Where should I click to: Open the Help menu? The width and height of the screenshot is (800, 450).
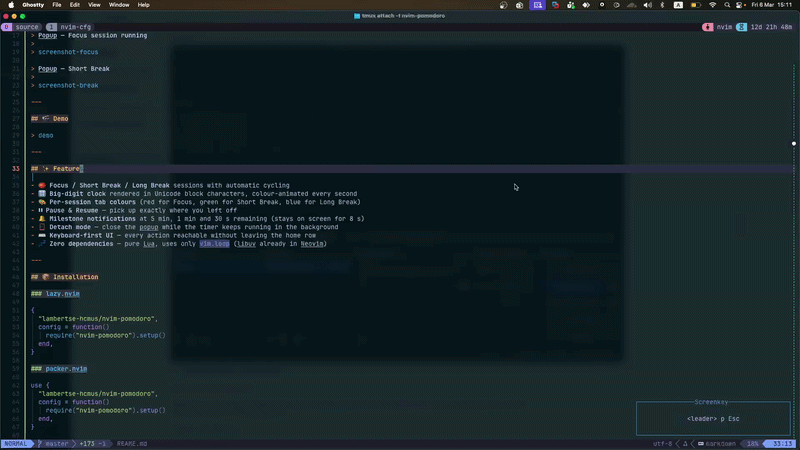click(x=143, y=5)
